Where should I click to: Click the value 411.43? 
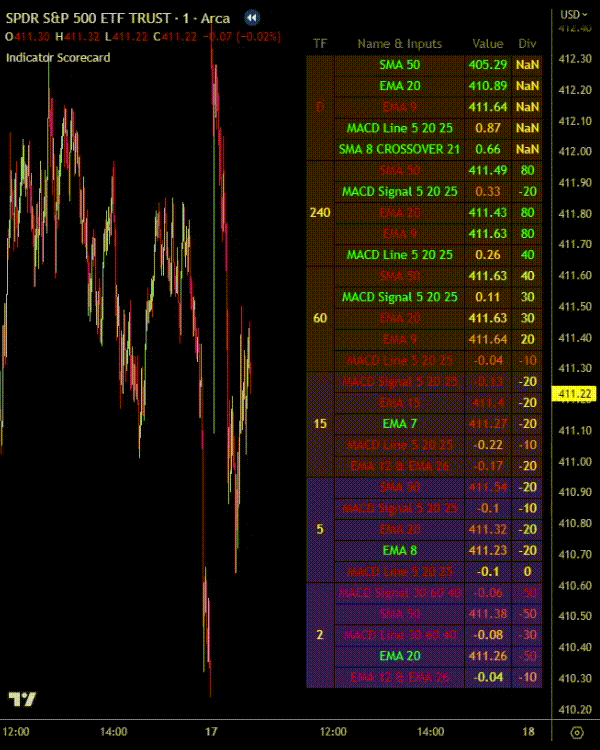pos(488,212)
